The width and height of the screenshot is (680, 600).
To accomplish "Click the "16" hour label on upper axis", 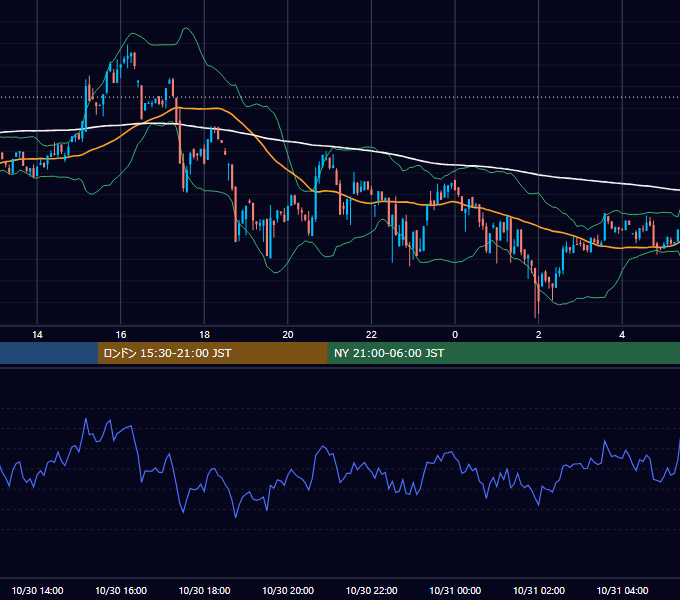I will (x=121, y=335).
